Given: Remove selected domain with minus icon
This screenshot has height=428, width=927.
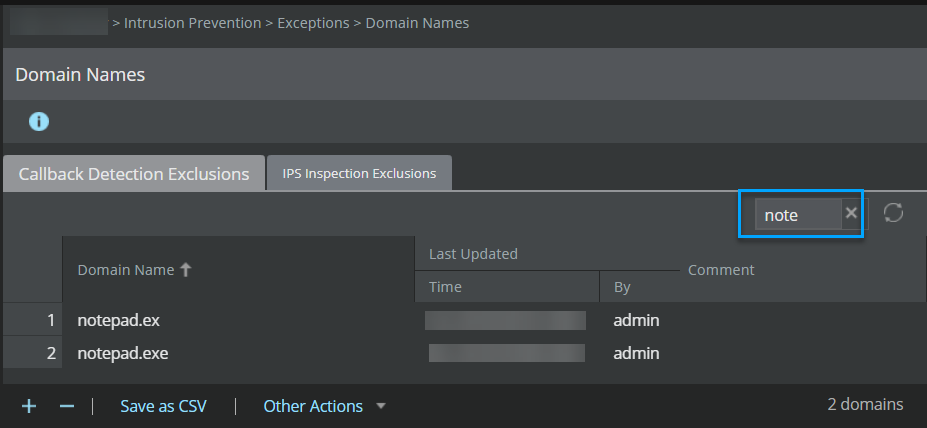Looking at the screenshot, I should pos(67,406).
